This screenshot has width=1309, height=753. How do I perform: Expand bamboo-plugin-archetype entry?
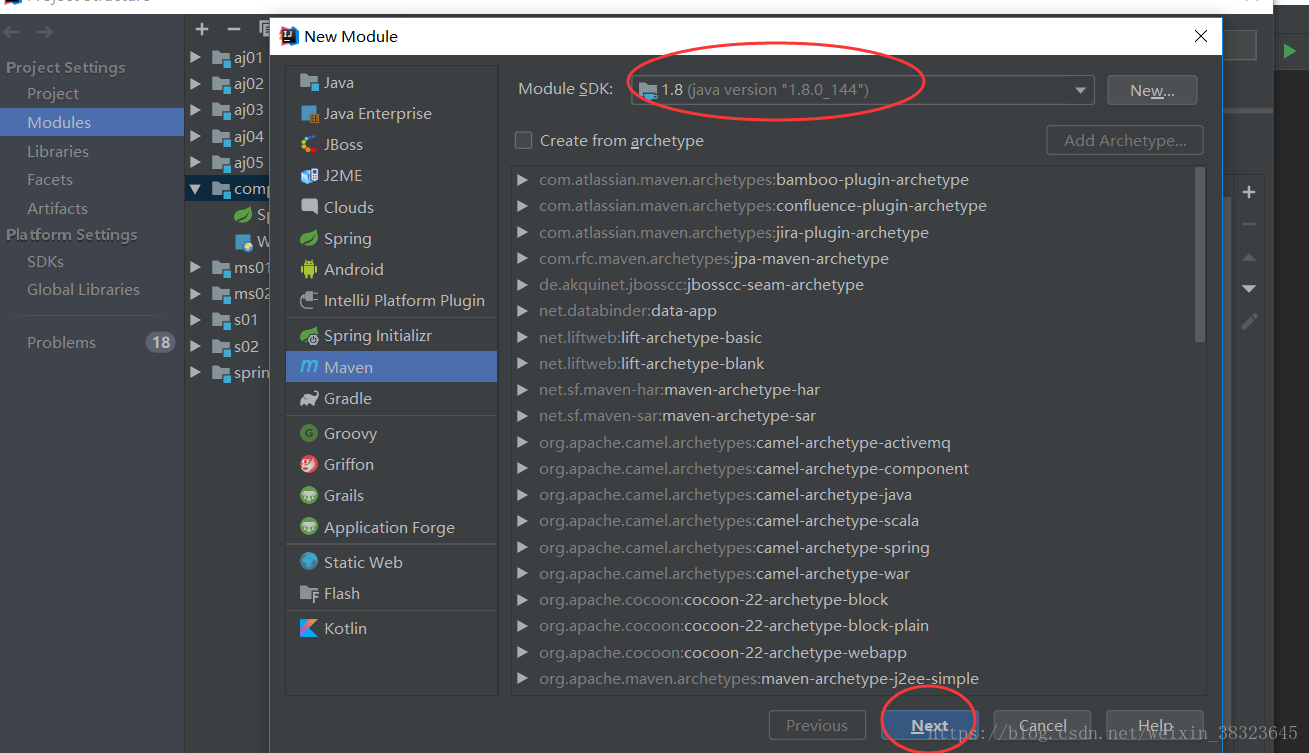(x=522, y=180)
